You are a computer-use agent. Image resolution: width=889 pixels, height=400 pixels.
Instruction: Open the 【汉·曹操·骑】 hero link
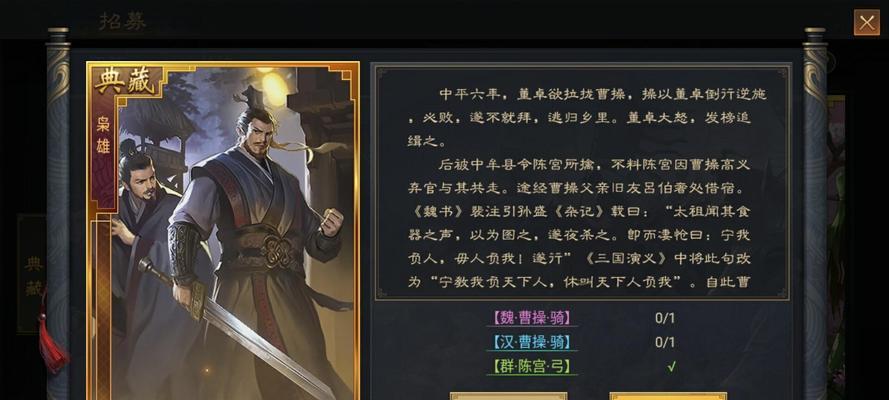click(532, 342)
